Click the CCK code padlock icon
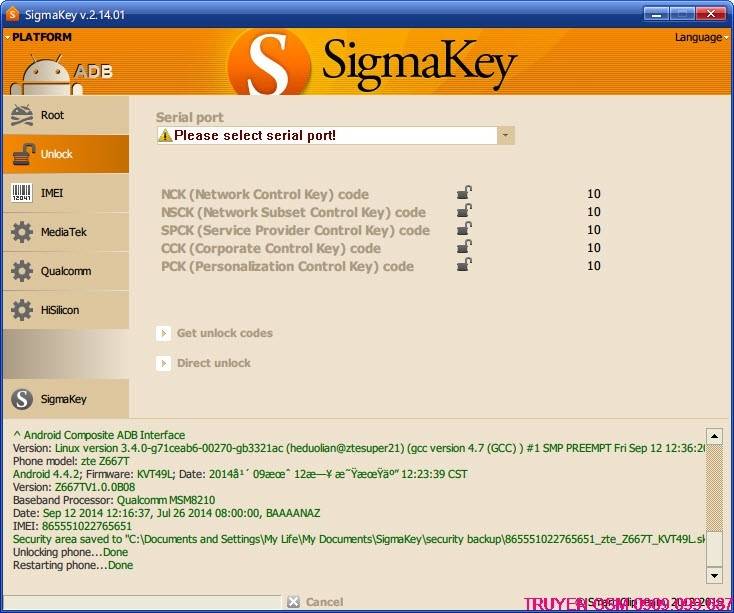Screen dimensions: 734x613 [x=464, y=247]
